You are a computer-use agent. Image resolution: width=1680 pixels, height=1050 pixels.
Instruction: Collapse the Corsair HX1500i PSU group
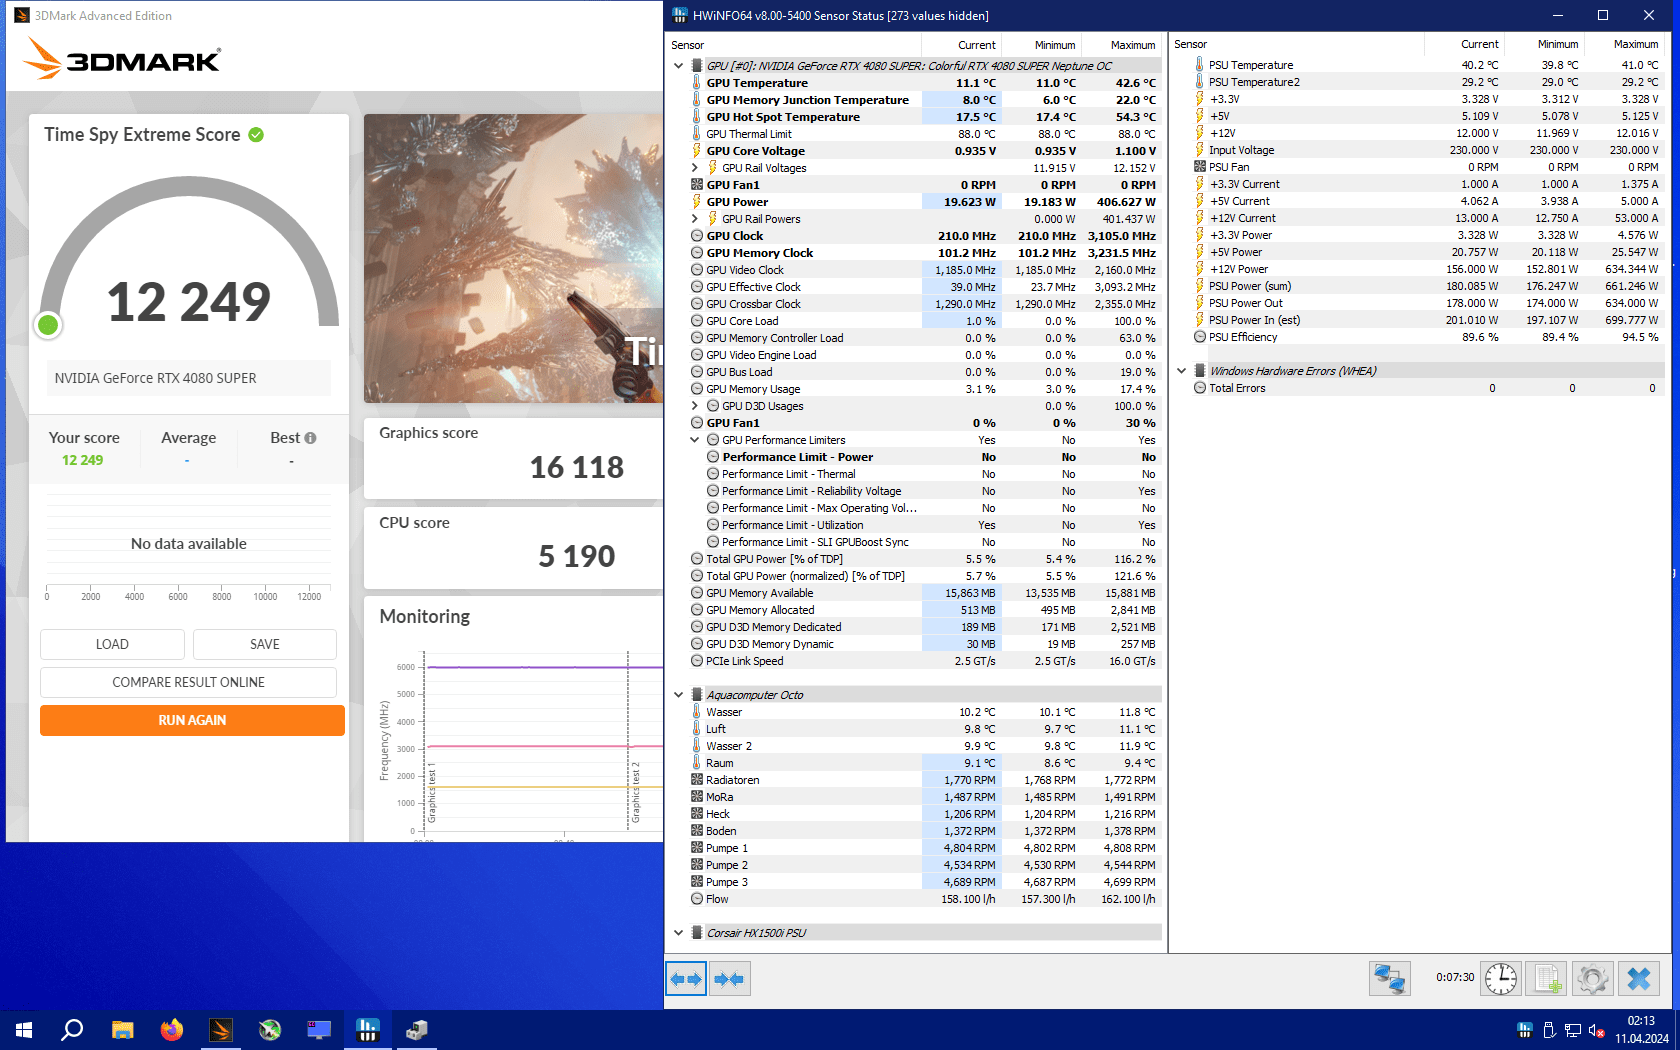click(679, 933)
